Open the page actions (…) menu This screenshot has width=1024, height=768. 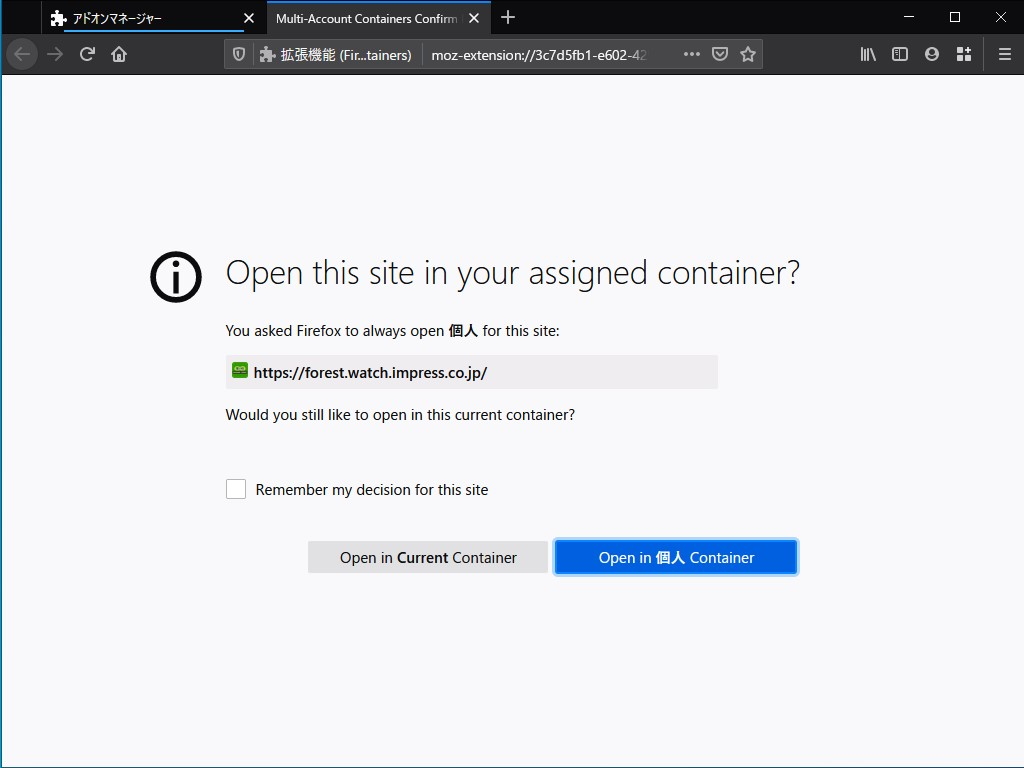691,54
